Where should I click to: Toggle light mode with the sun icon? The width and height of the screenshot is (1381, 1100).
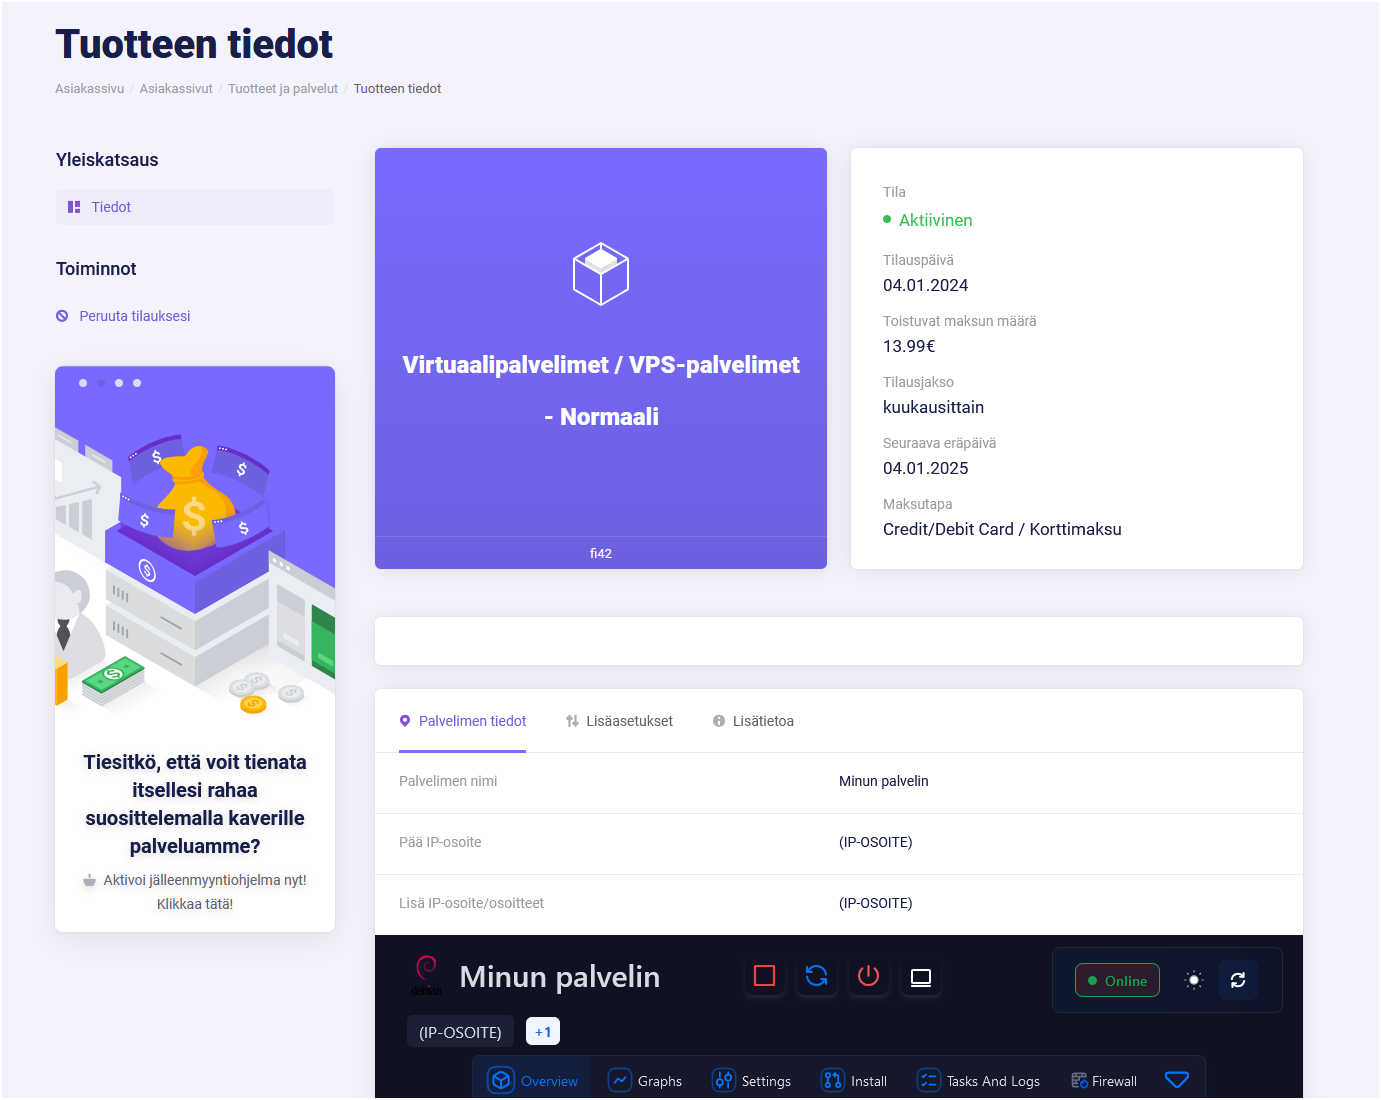tap(1193, 980)
